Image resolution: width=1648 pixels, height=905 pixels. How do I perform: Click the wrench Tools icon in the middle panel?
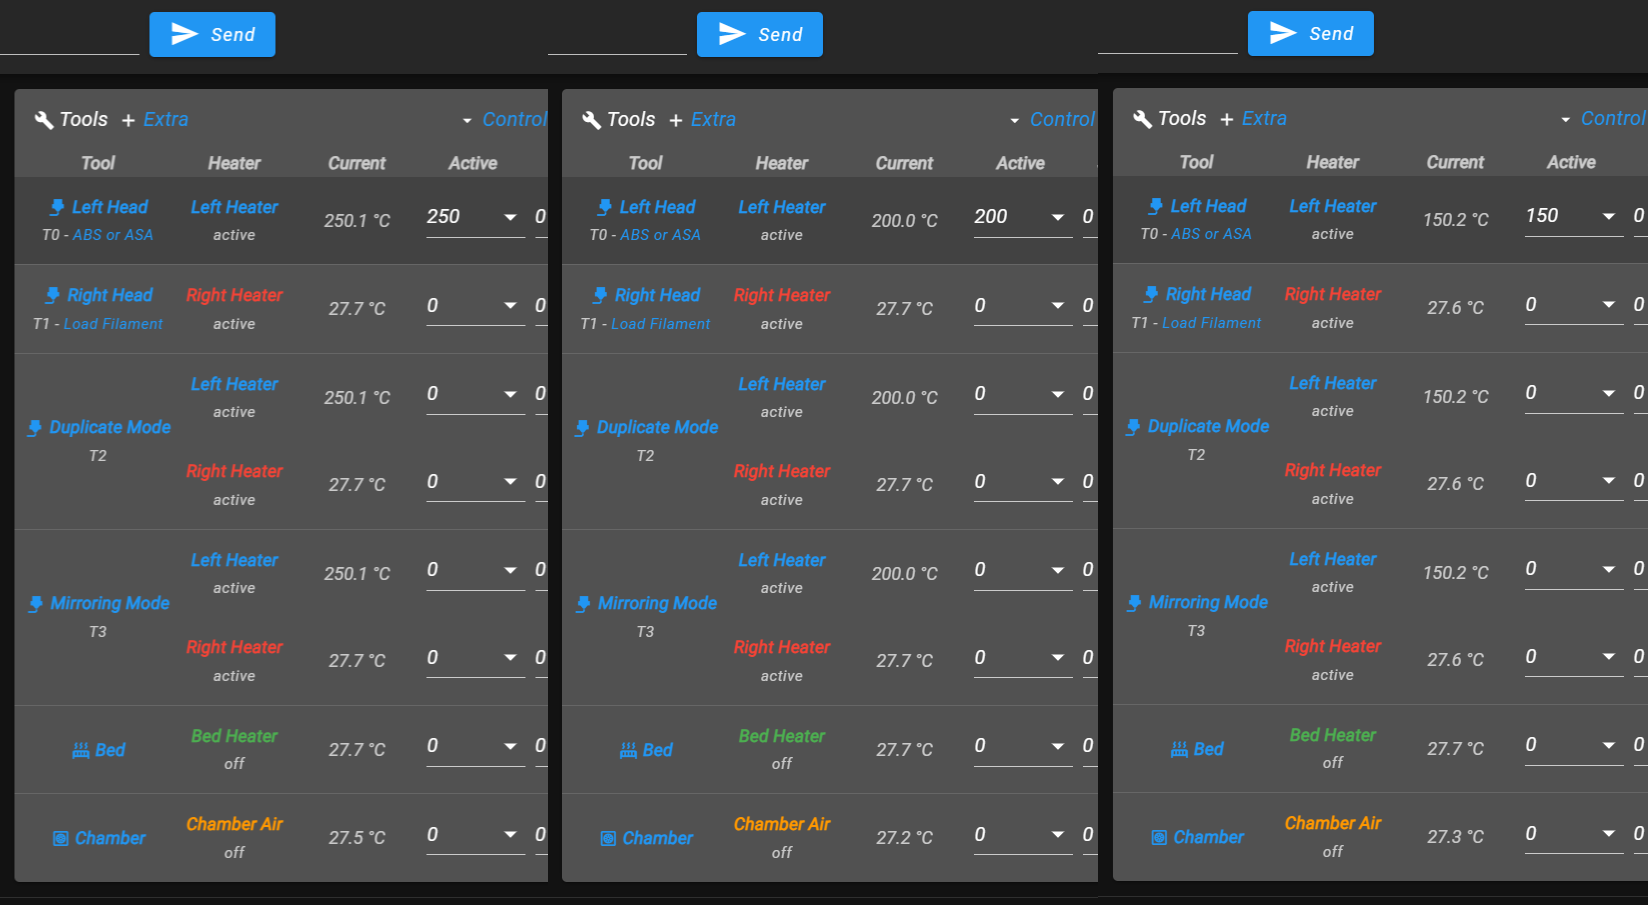coord(591,120)
